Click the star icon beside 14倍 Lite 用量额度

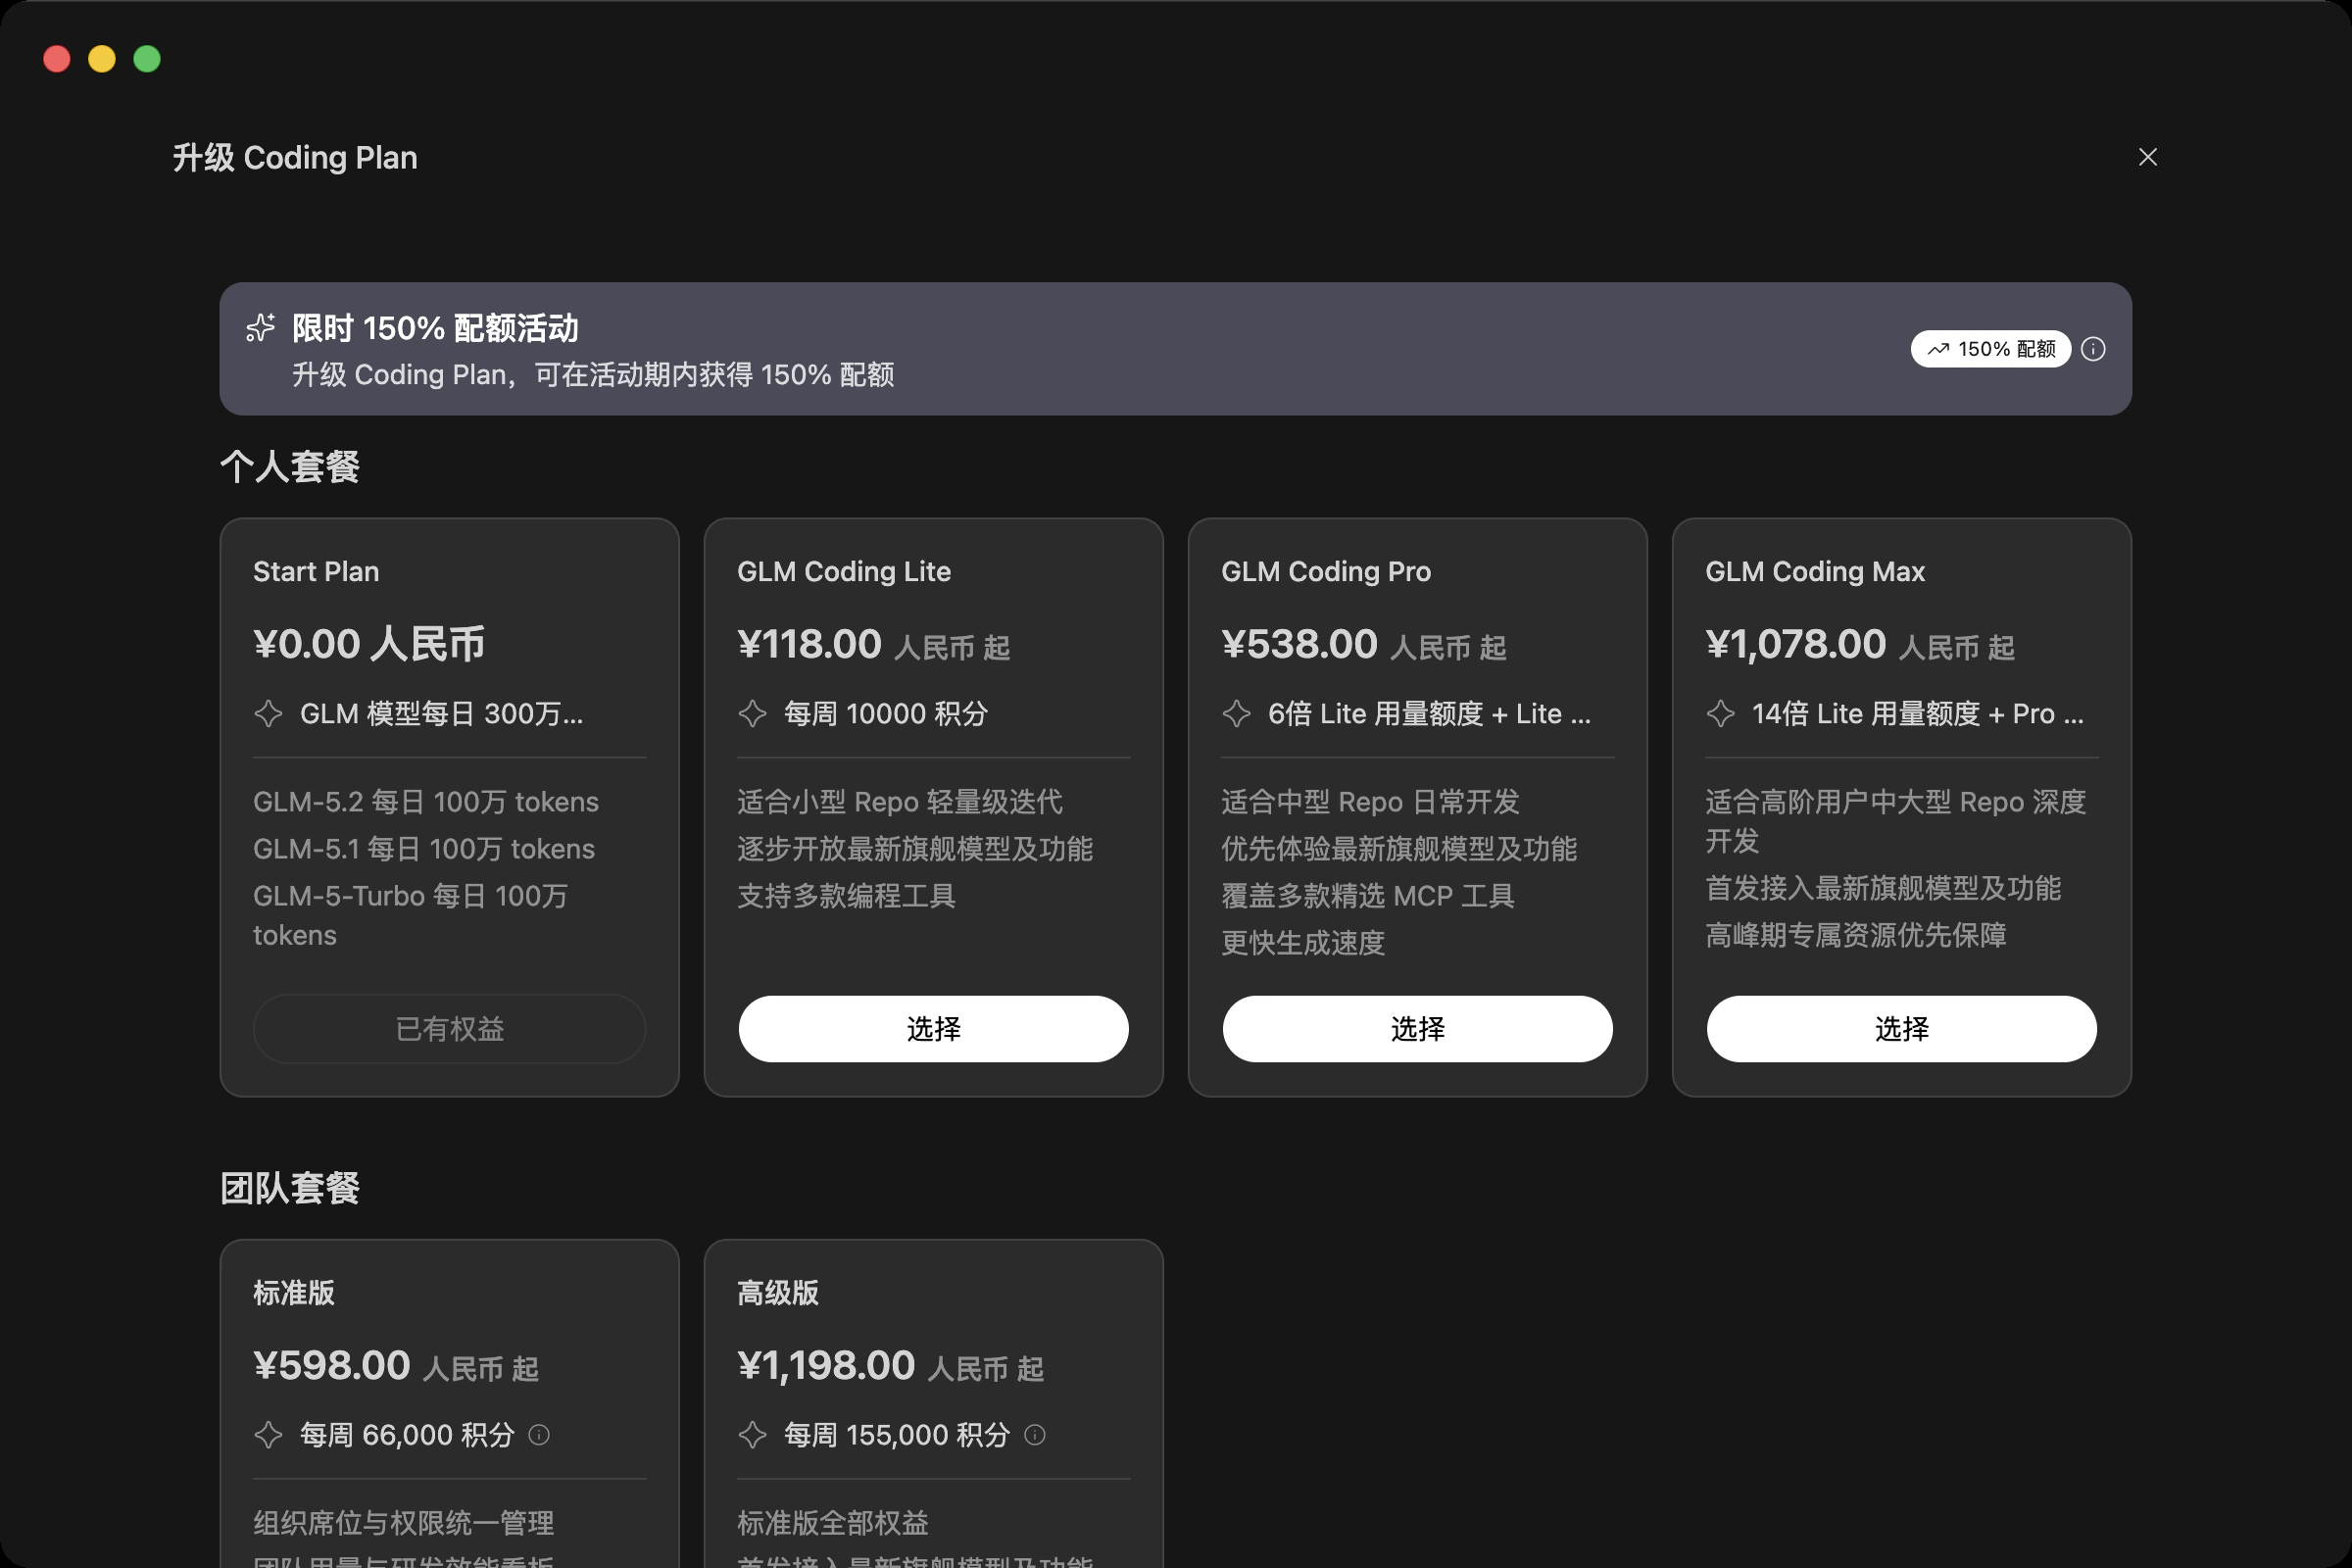coord(1720,714)
